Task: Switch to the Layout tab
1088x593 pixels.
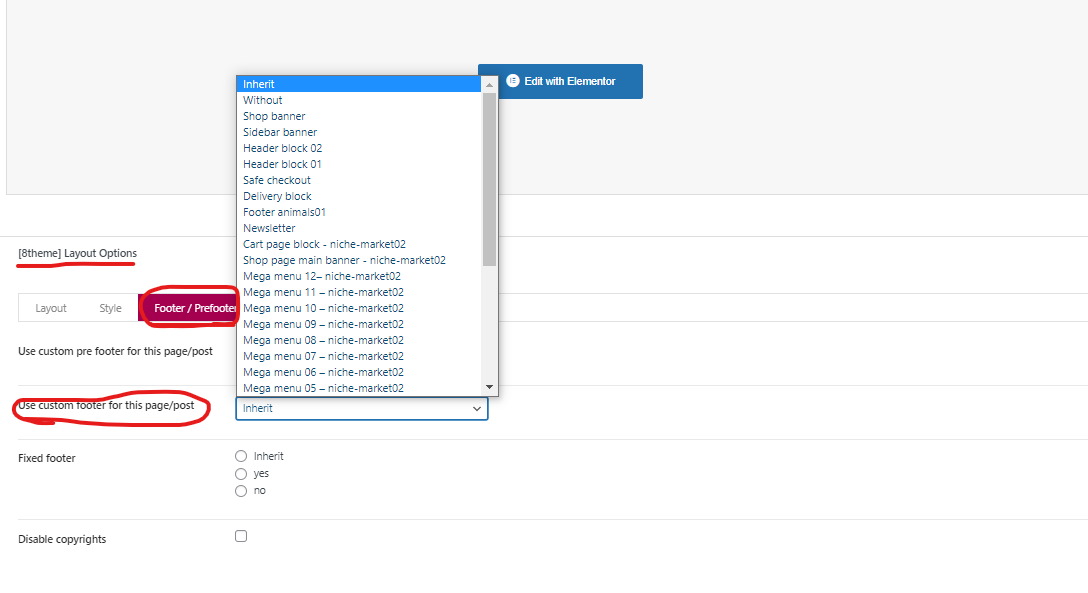Action: coord(51,308)
